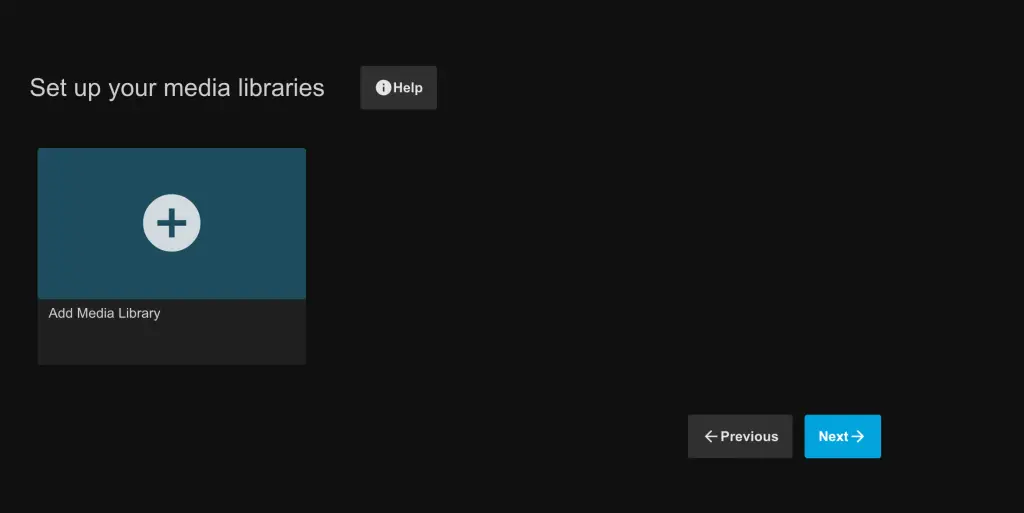Click the left arrow icon beside Previous
Screen dimensions: 1024x513
(710, 437)
